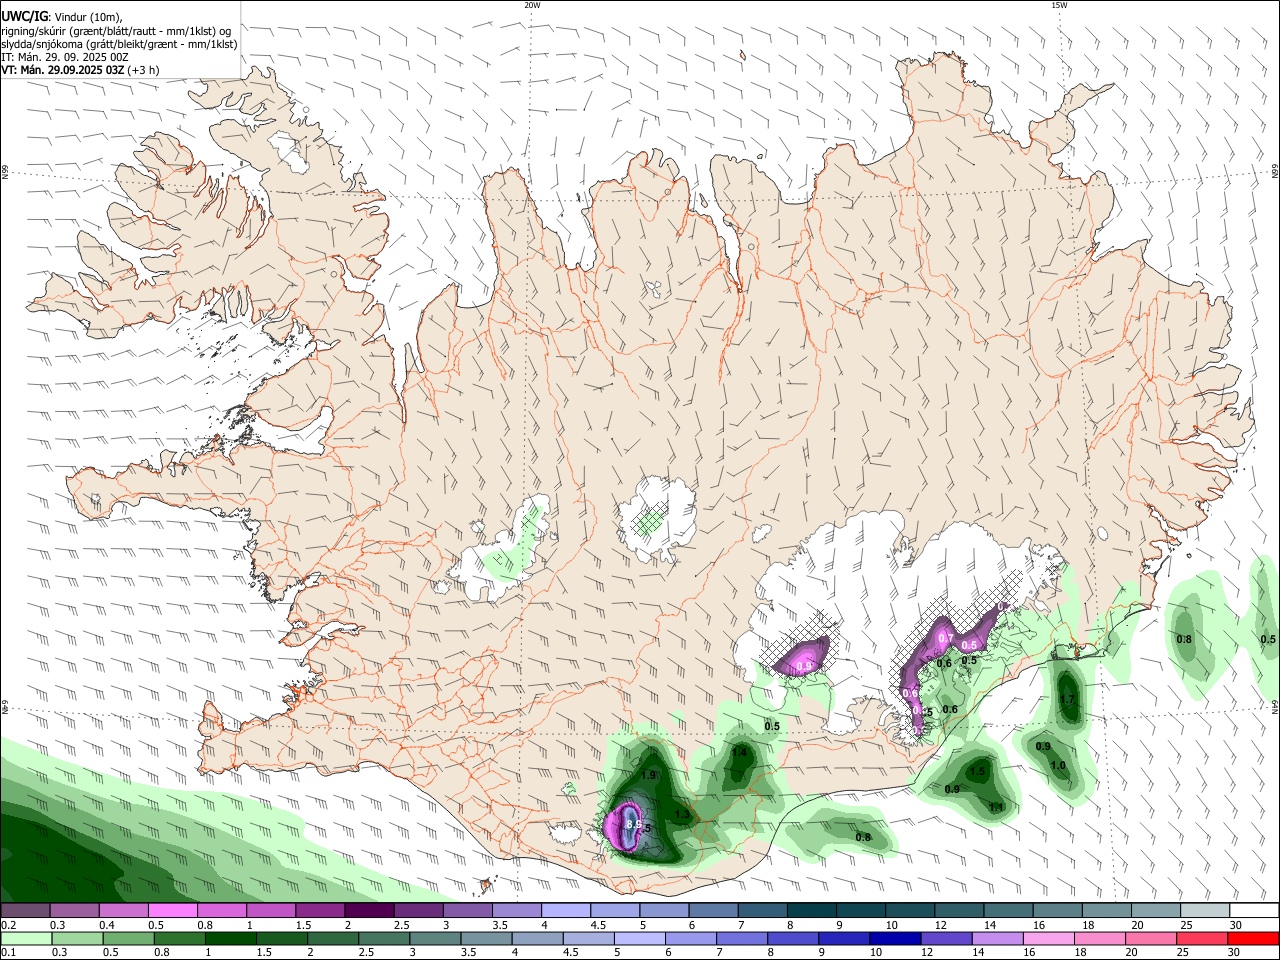Click the 64N latitude label on the right edge

pos(1275,706)
